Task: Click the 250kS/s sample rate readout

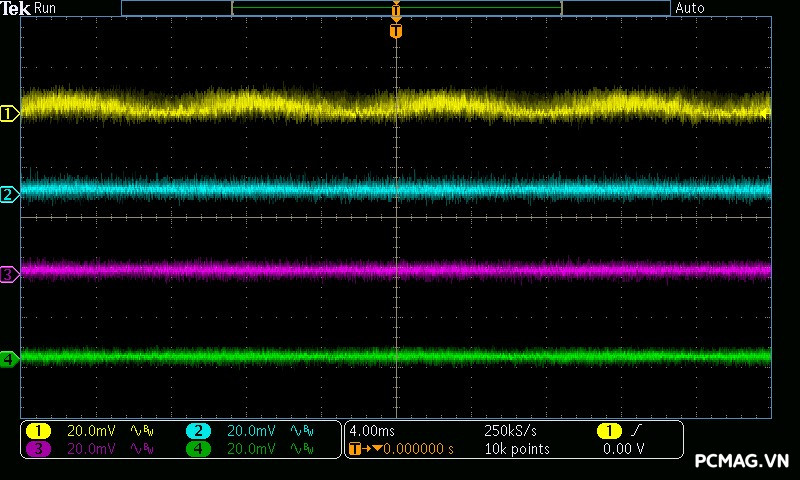Action: pos(510,431)
